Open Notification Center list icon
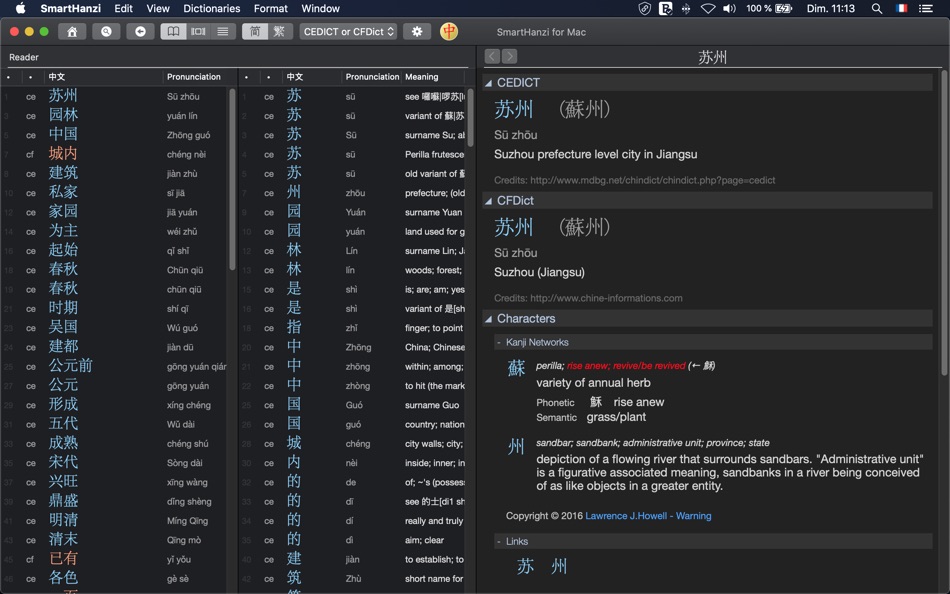 [x=926, y=8]
